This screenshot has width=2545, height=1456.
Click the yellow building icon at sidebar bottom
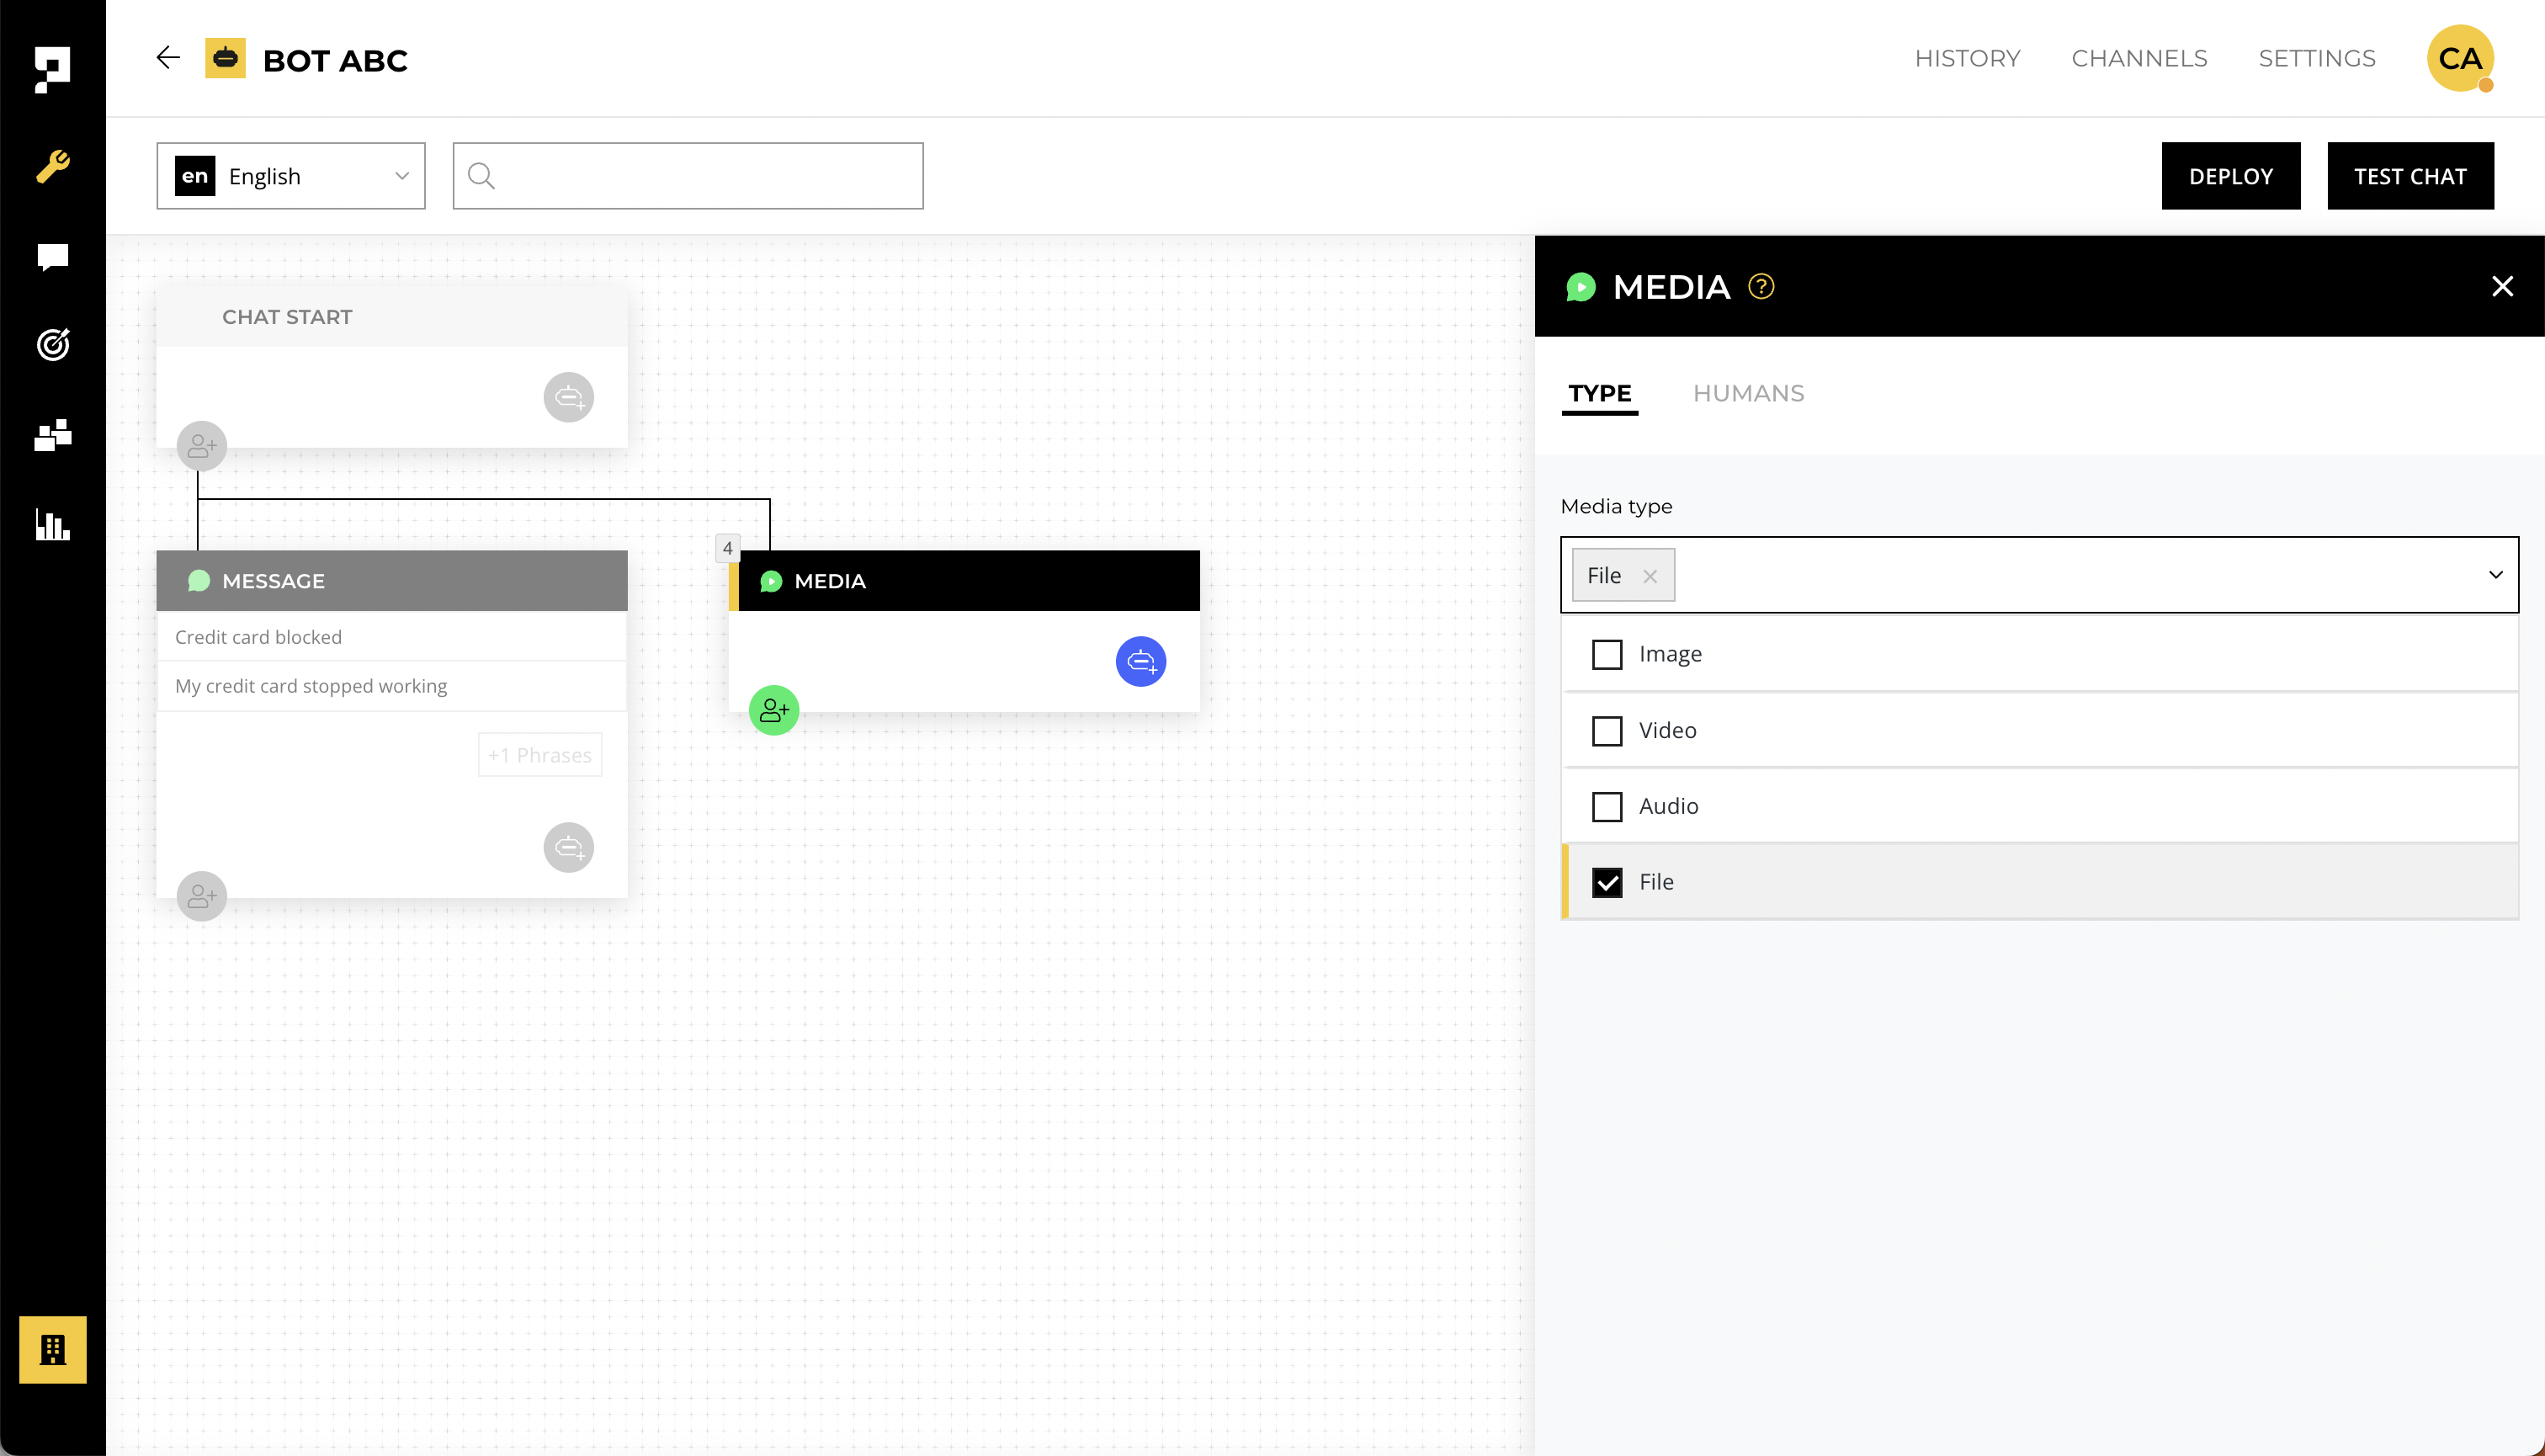click(53, 1349)
